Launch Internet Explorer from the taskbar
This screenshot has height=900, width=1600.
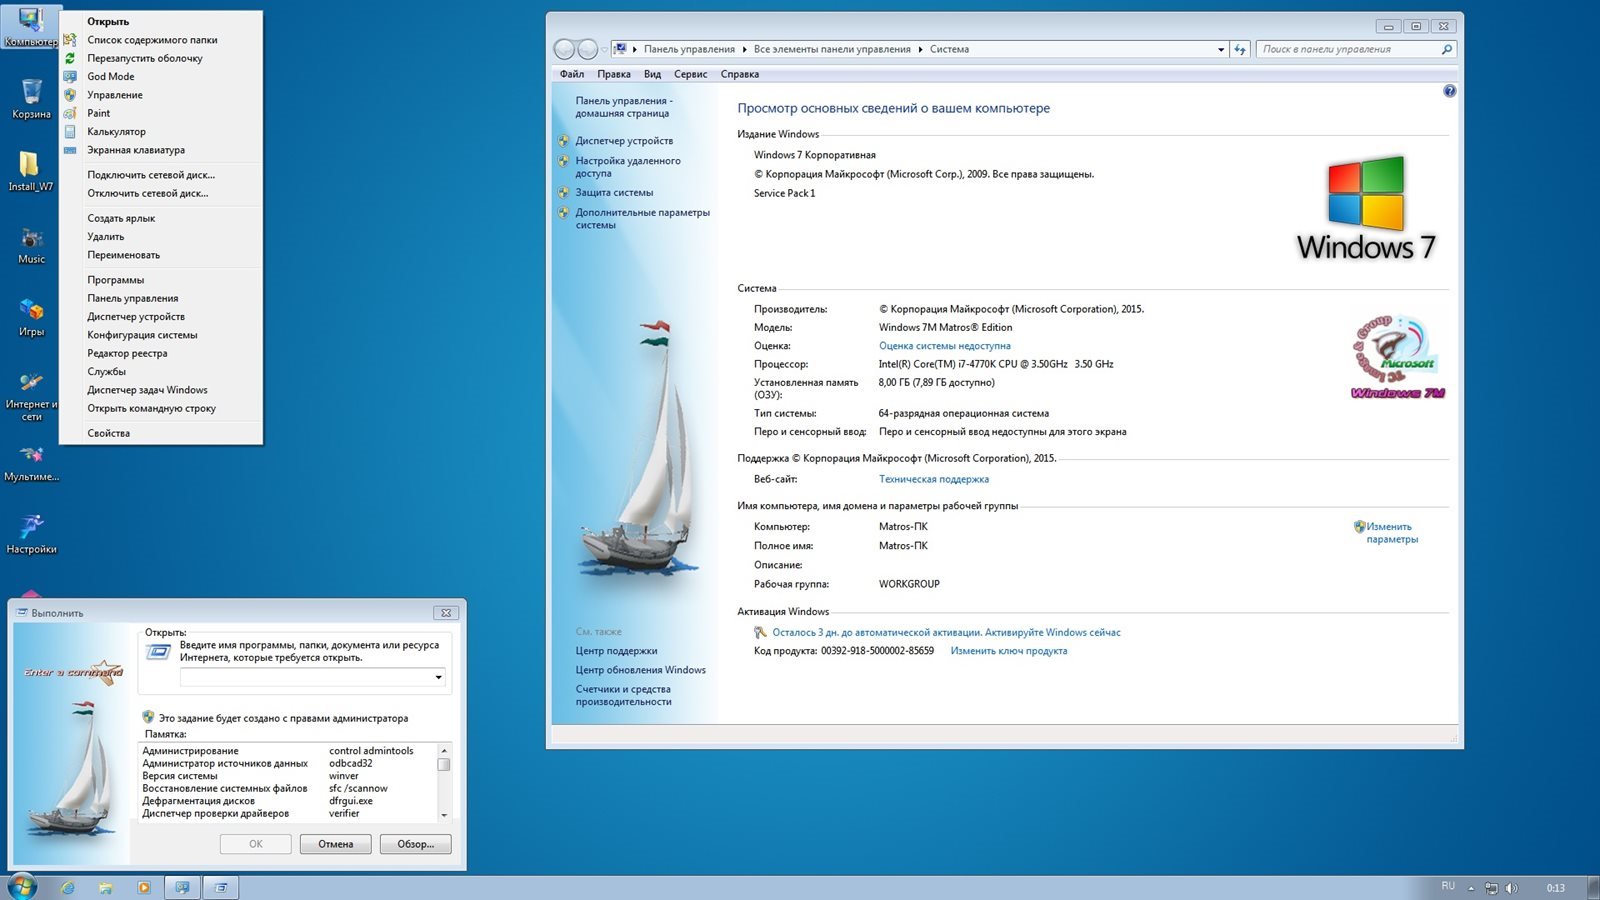click(x=68, y=887)
